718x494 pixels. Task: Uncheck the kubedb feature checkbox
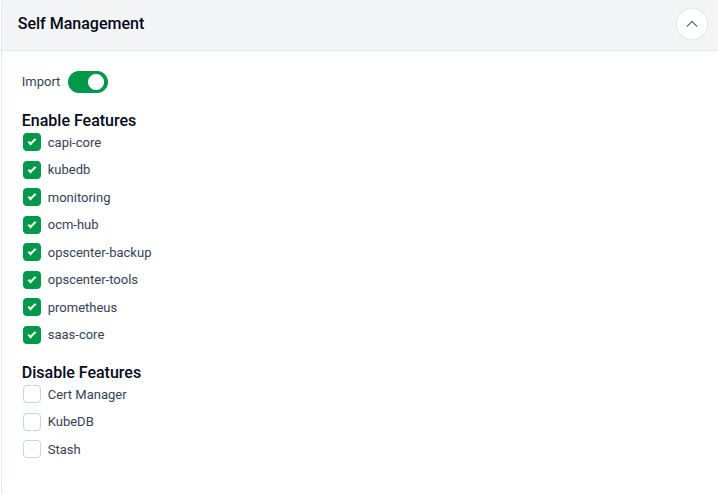[32, 170]
